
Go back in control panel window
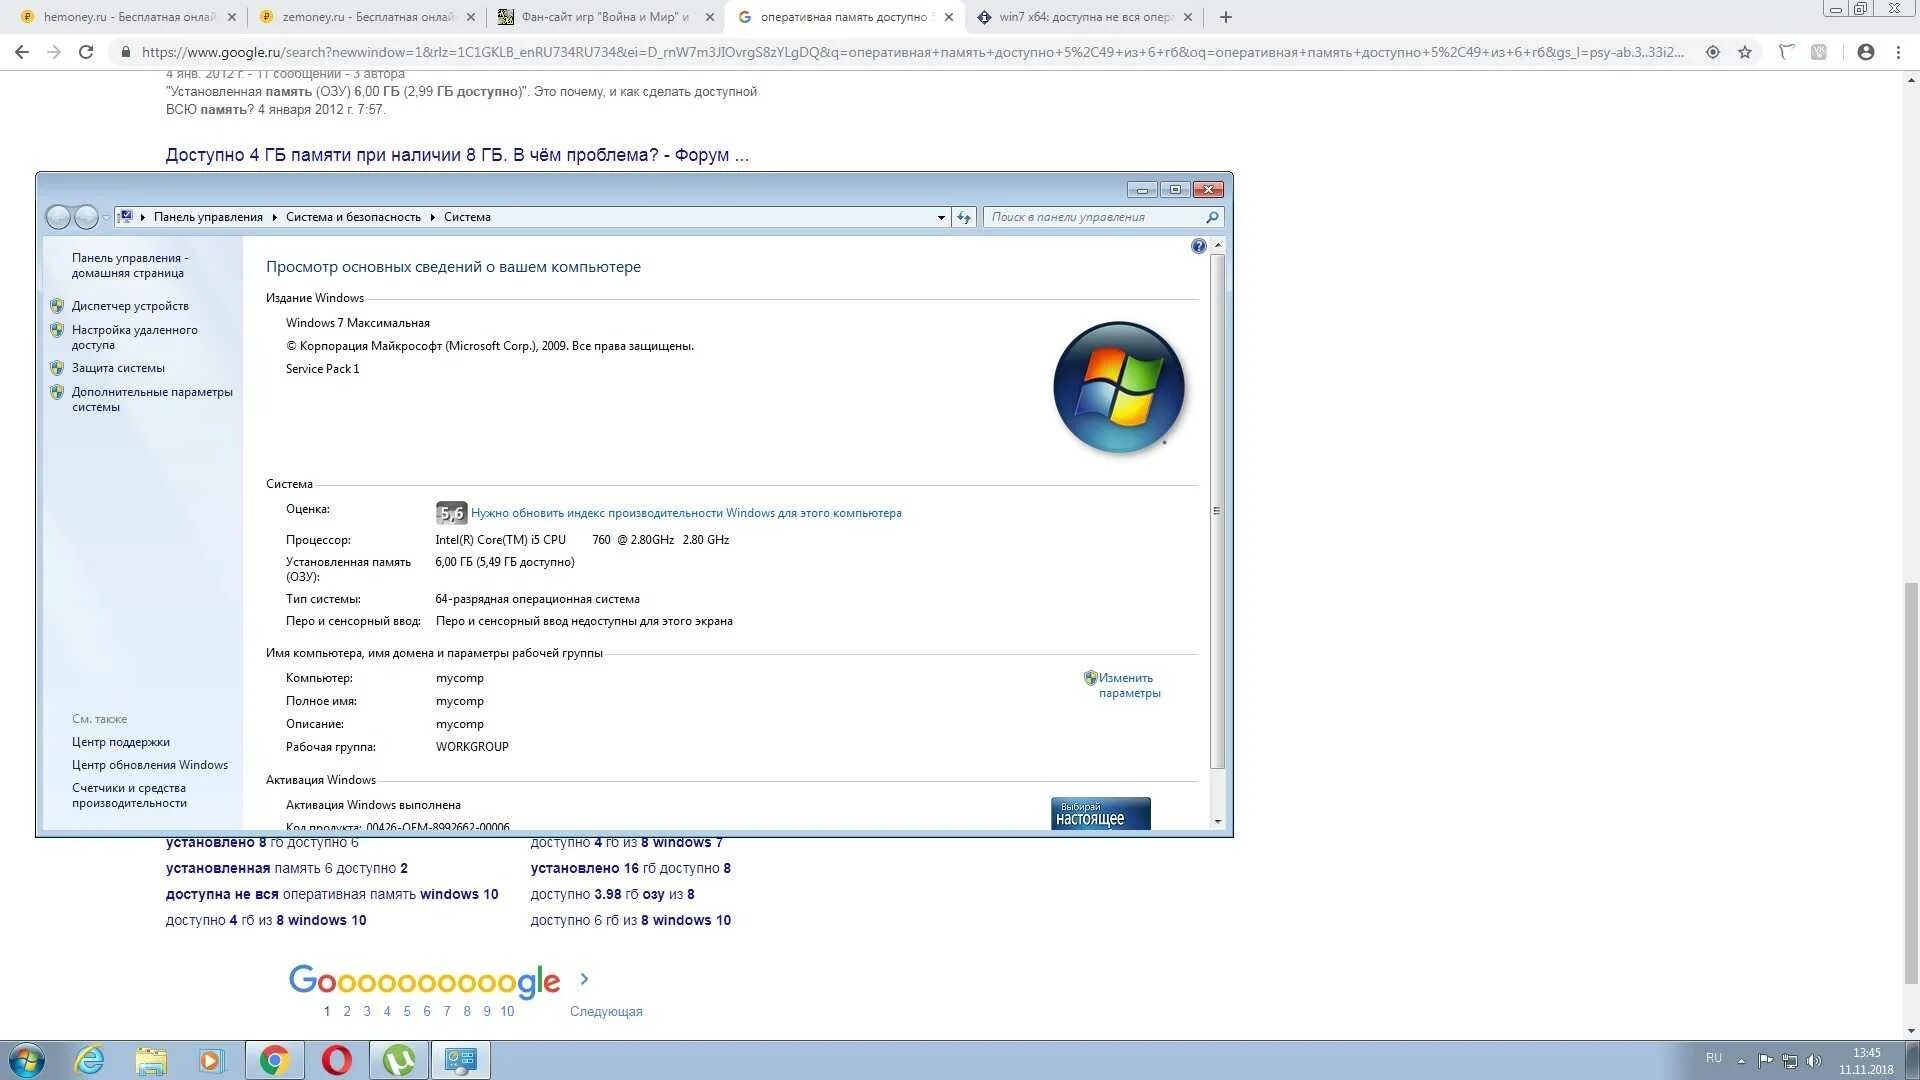coord(58,217)
